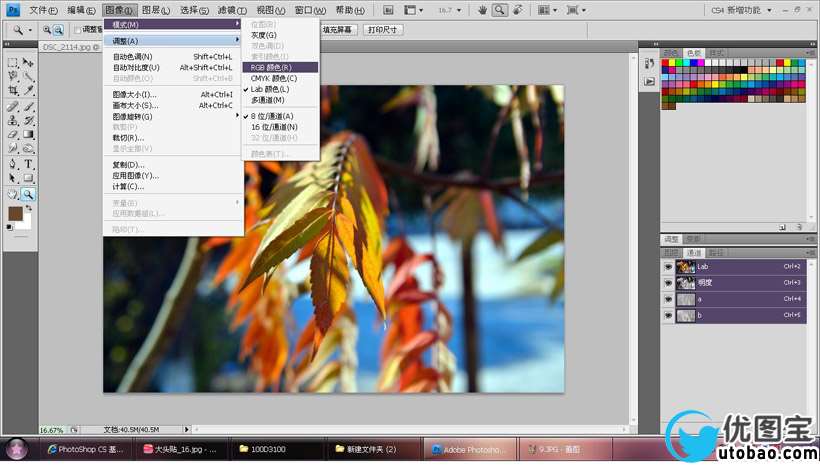Click Zoom tool in application bar
Screen dimensions: 820x467
[x=500, y=10]
